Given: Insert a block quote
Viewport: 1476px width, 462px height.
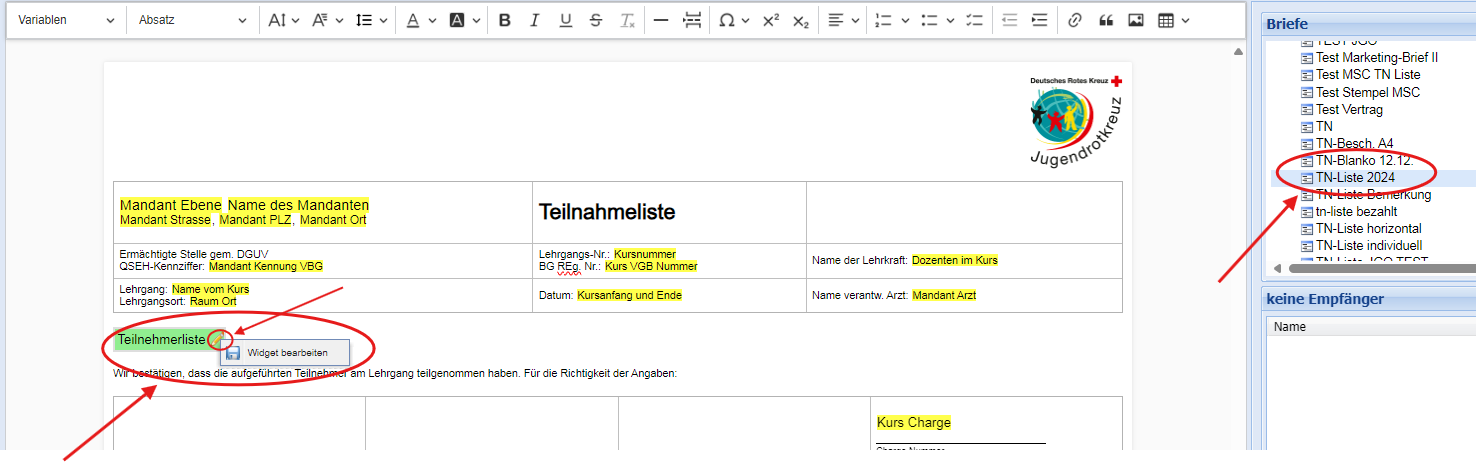Looking at the screenshot, I should coord(1106,20).
